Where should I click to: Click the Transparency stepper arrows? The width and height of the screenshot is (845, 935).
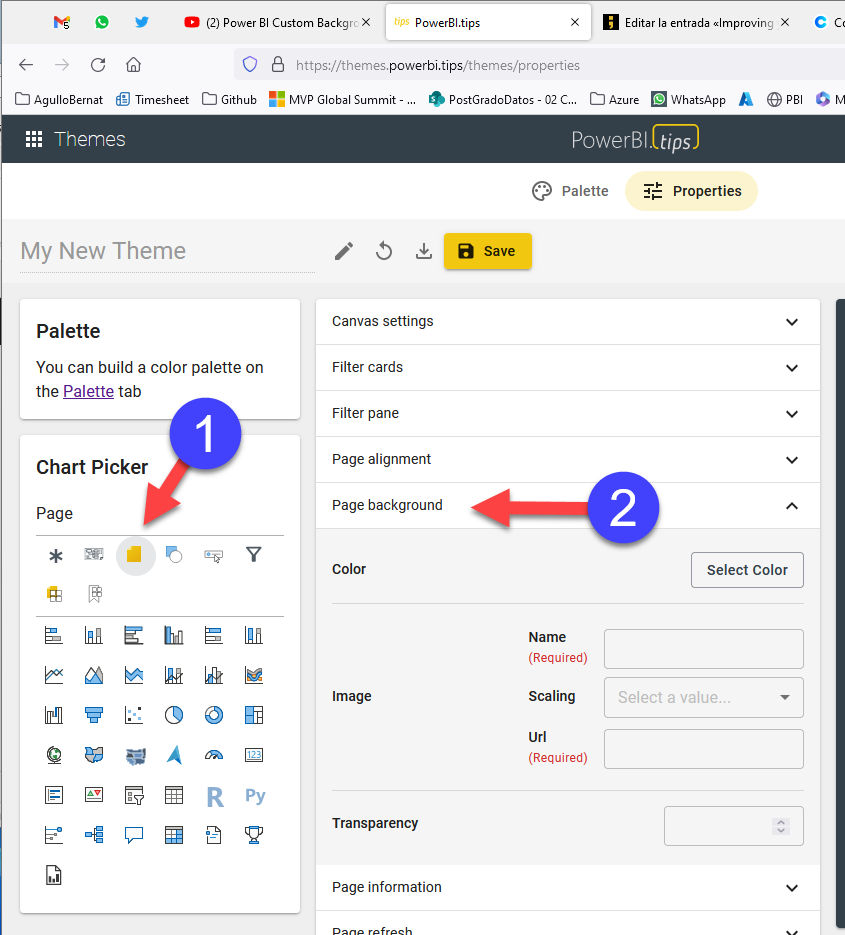[x=781, y=826]
